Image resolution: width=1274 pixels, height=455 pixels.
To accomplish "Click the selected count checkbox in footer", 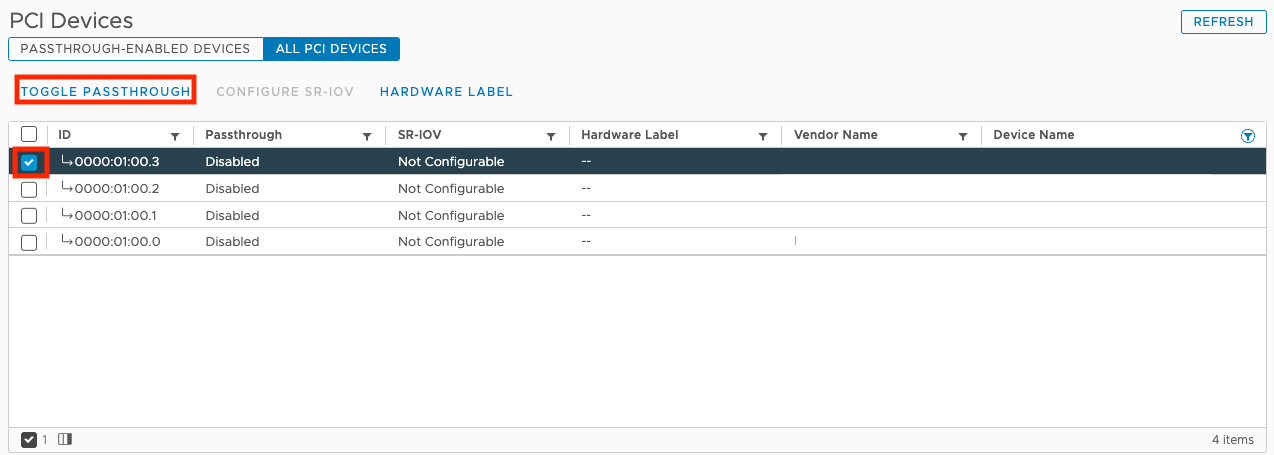I will pyautogui.click(x=29, y=439).
